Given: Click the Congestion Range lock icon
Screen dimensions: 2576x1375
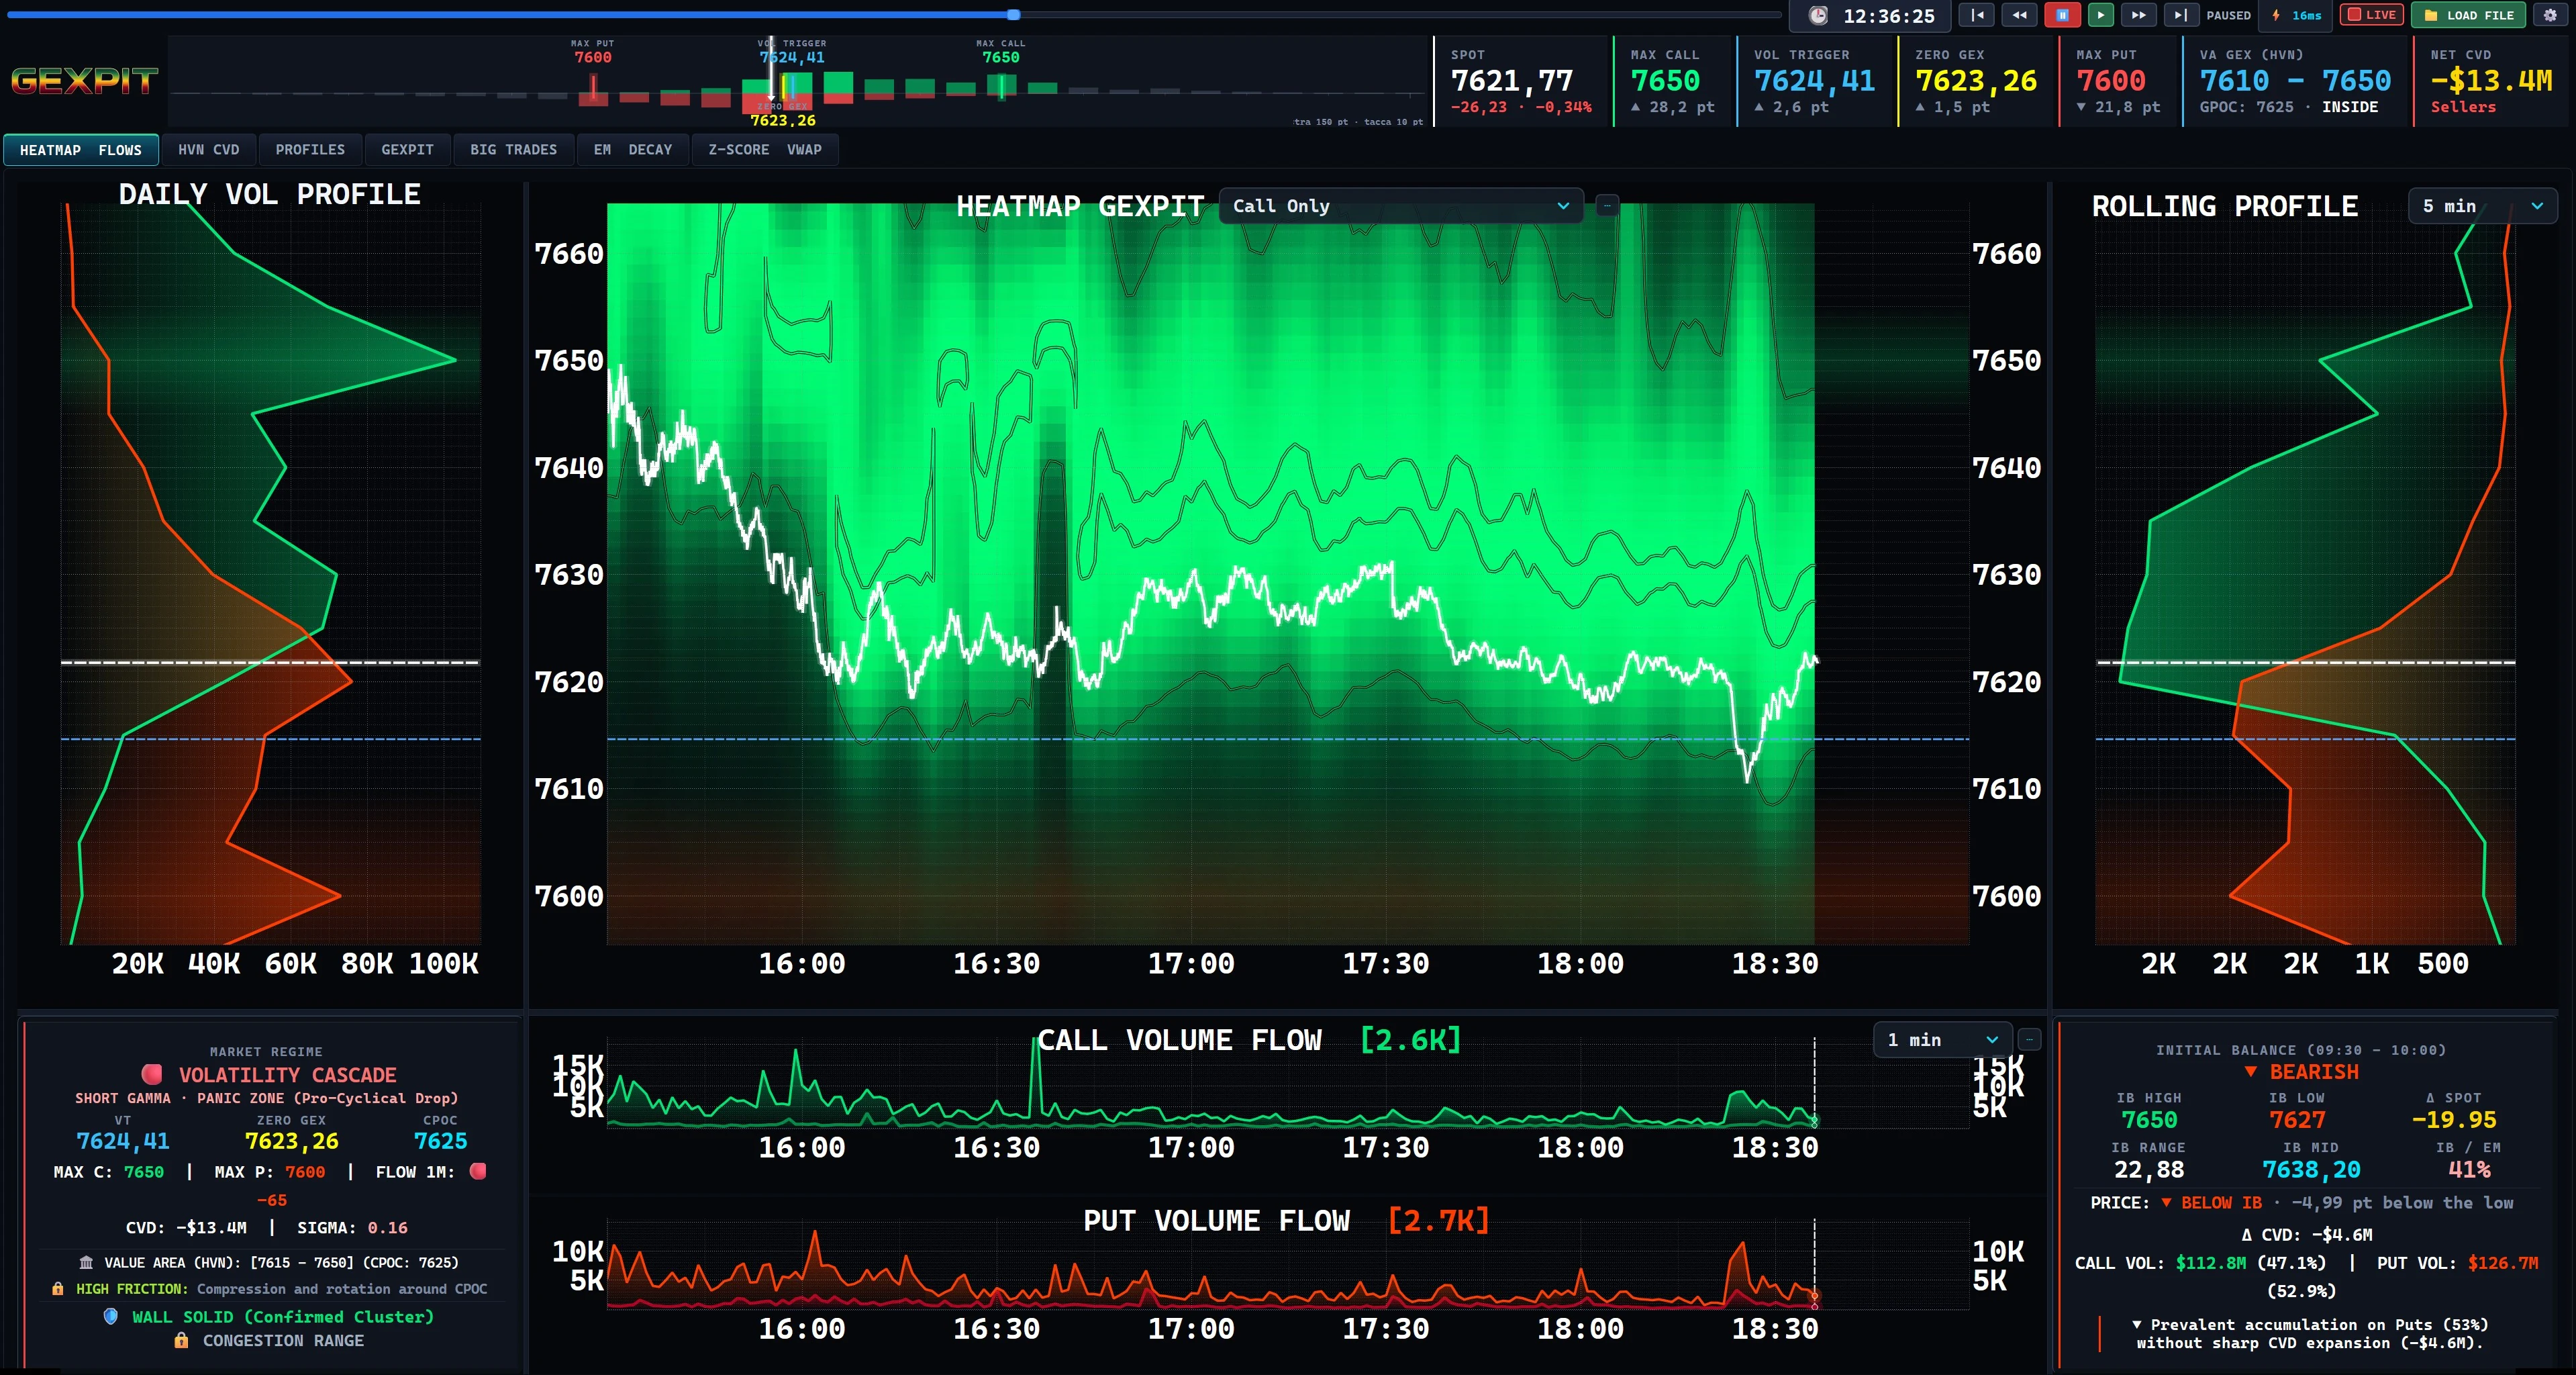Looking at the screenshot, I should [x=181, y=1340].
